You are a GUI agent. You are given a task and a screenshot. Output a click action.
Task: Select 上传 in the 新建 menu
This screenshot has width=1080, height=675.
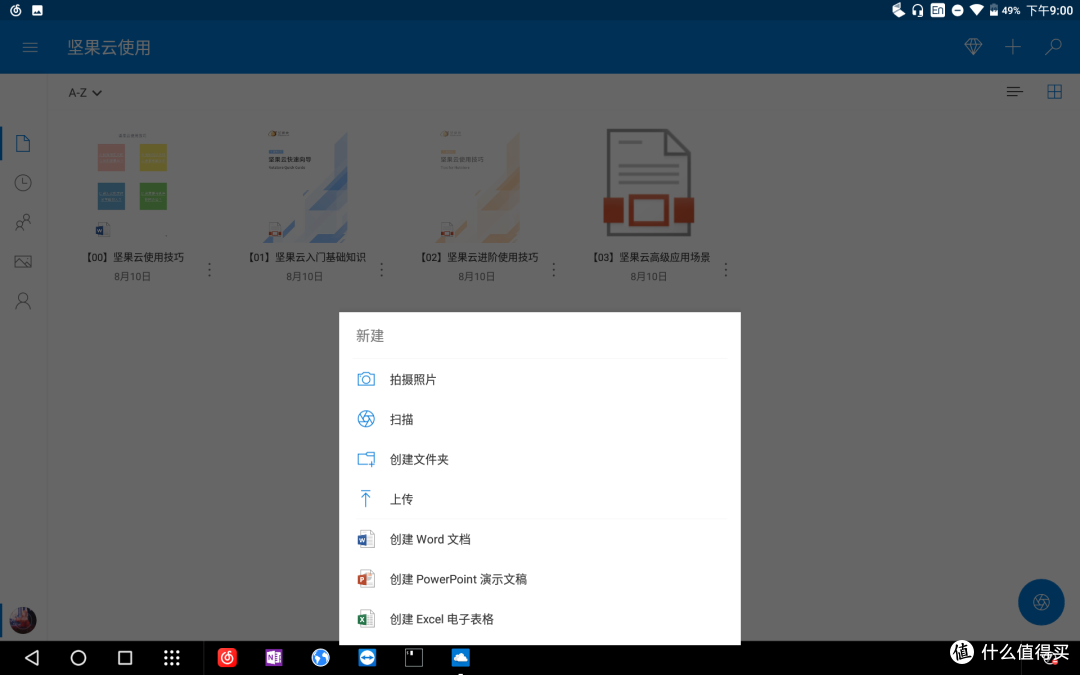[x=539, y=499]
